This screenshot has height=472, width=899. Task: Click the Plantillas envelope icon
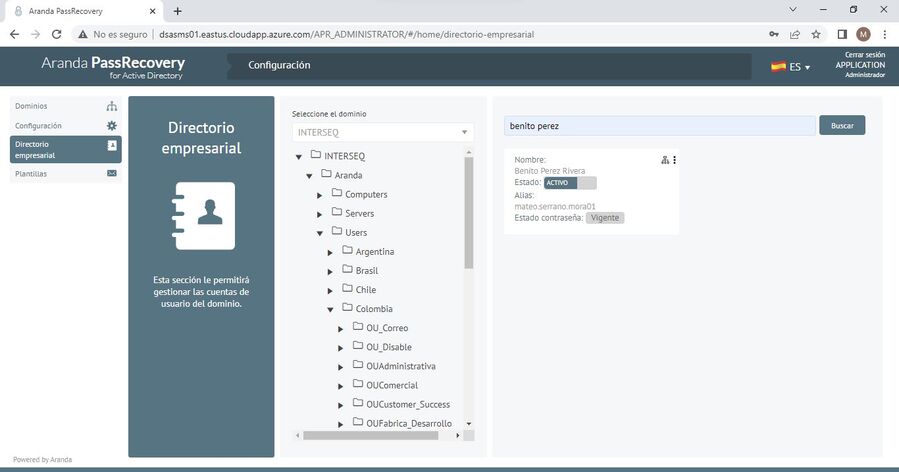pyautogui.click(x=112, y=173)
